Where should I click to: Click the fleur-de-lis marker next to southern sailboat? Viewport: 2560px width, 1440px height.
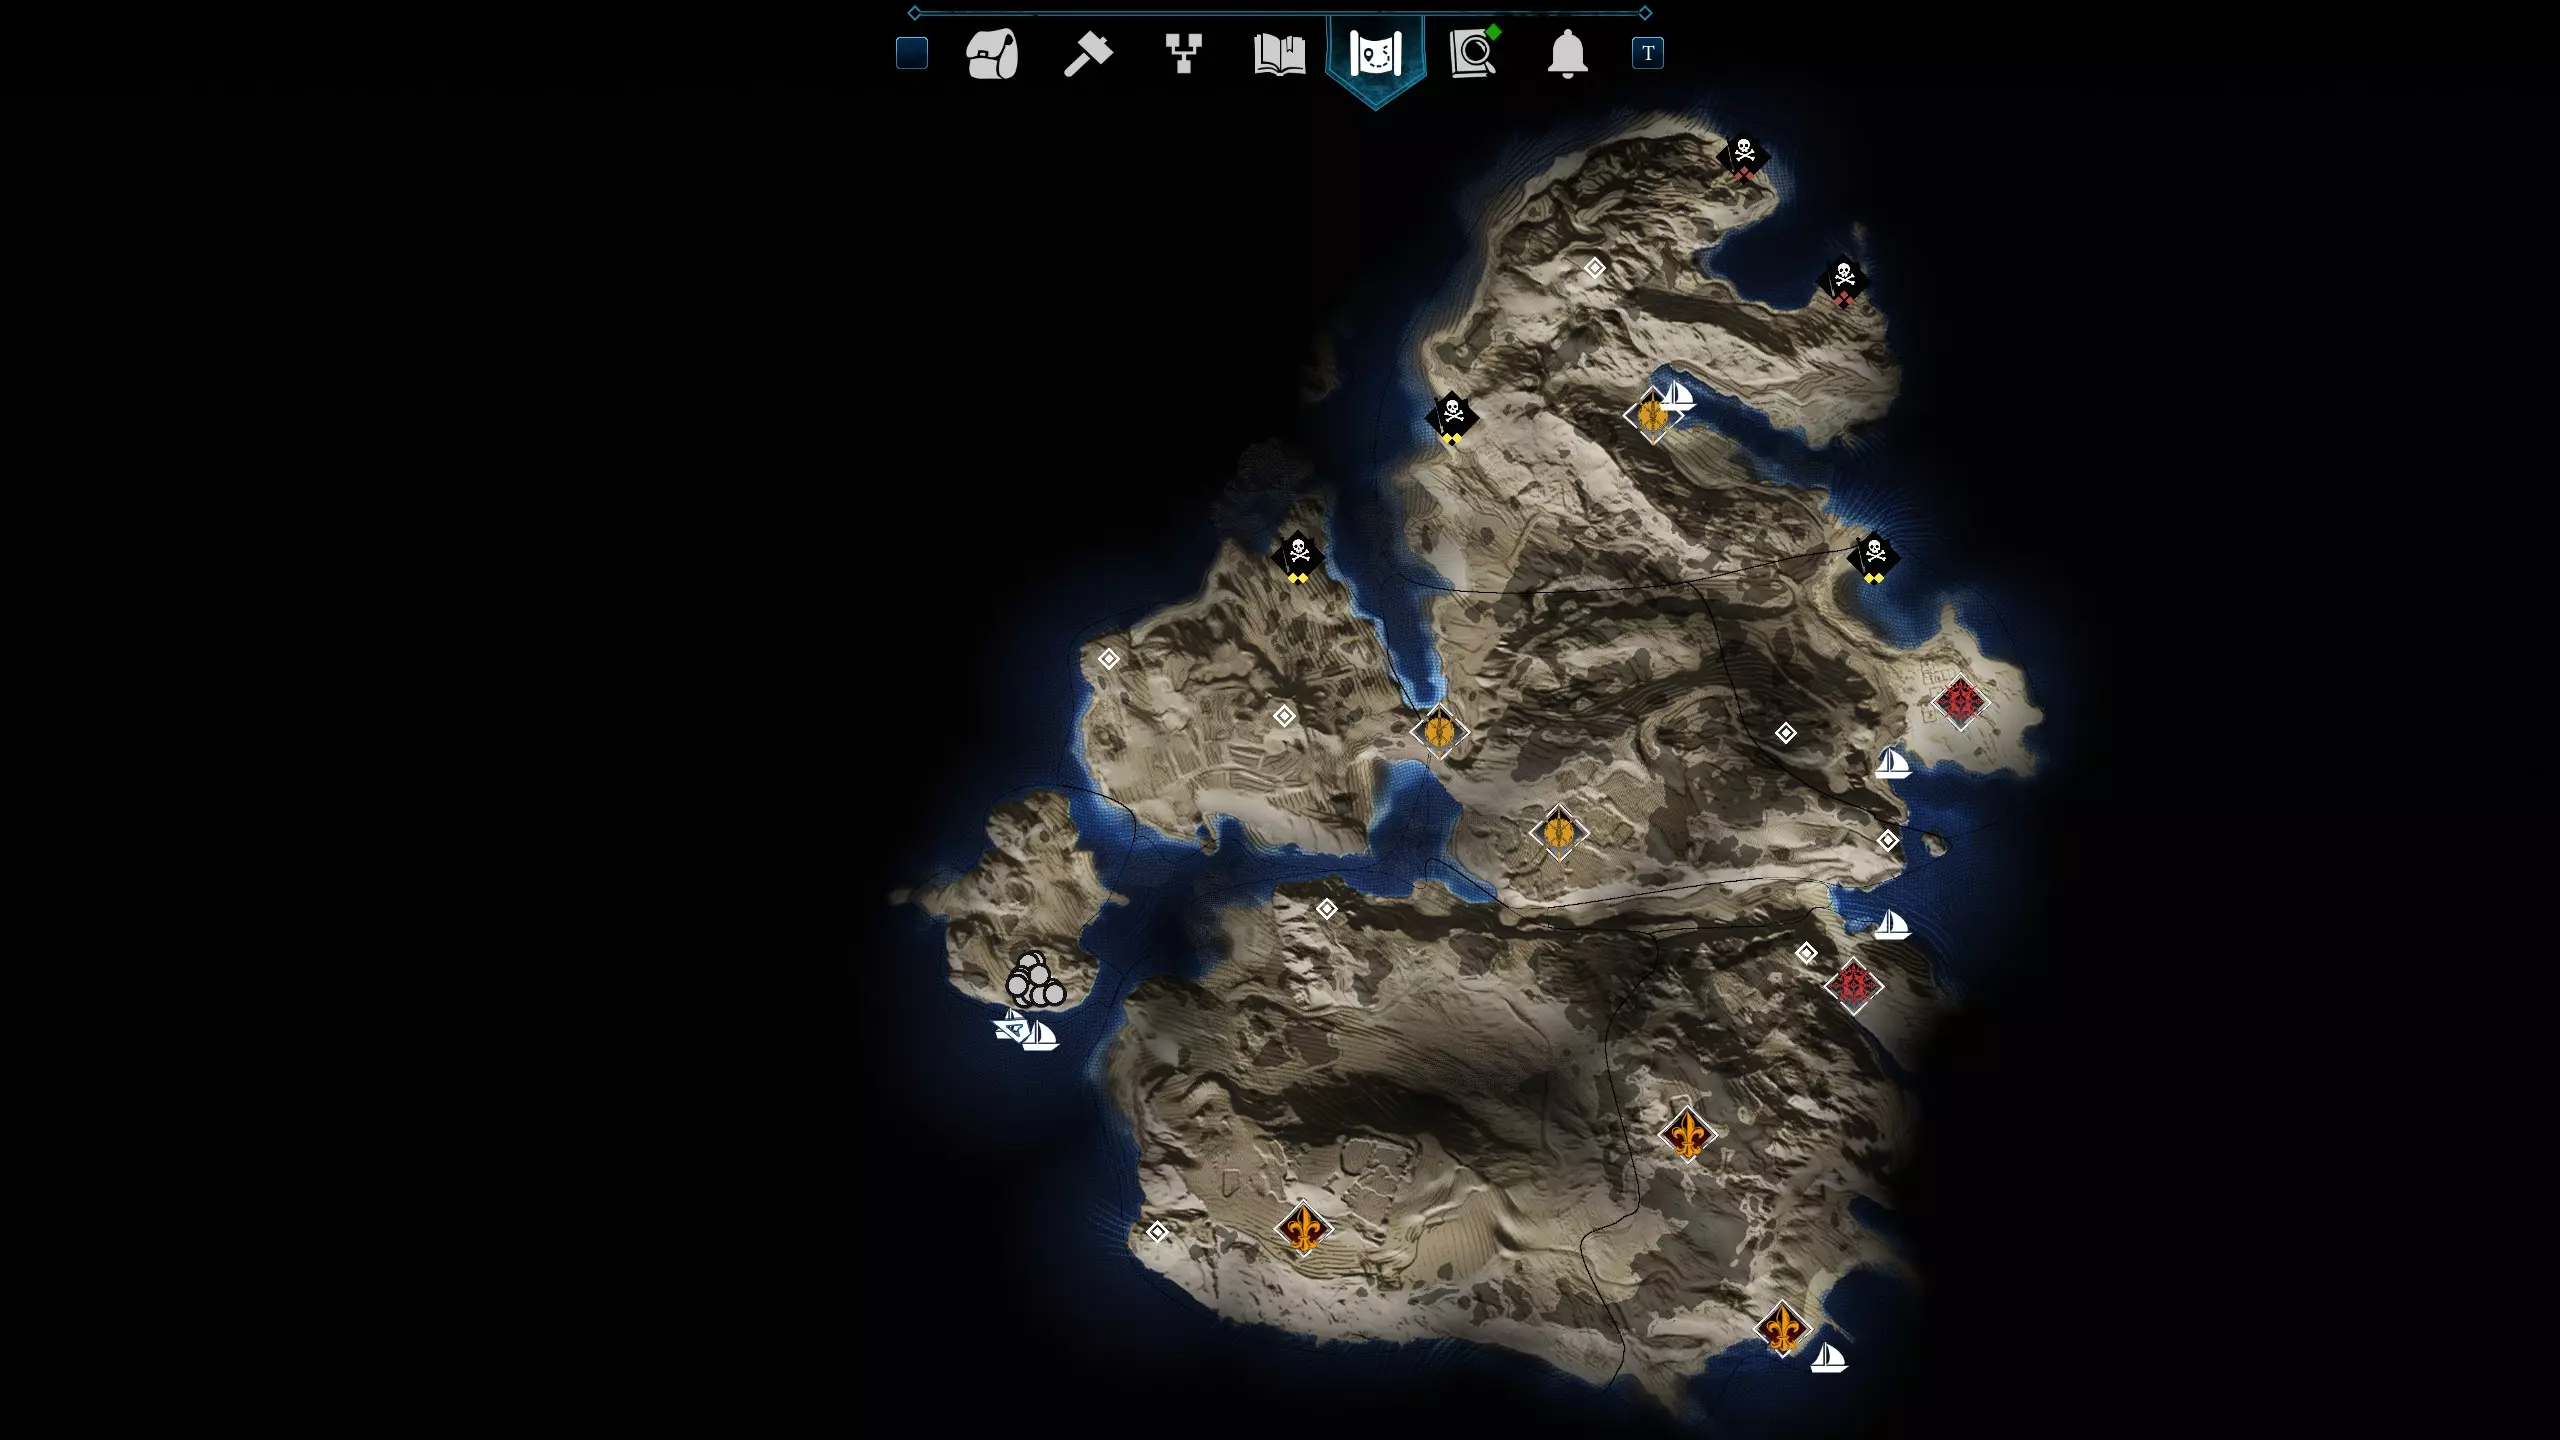click(x=1782, y=1329)
